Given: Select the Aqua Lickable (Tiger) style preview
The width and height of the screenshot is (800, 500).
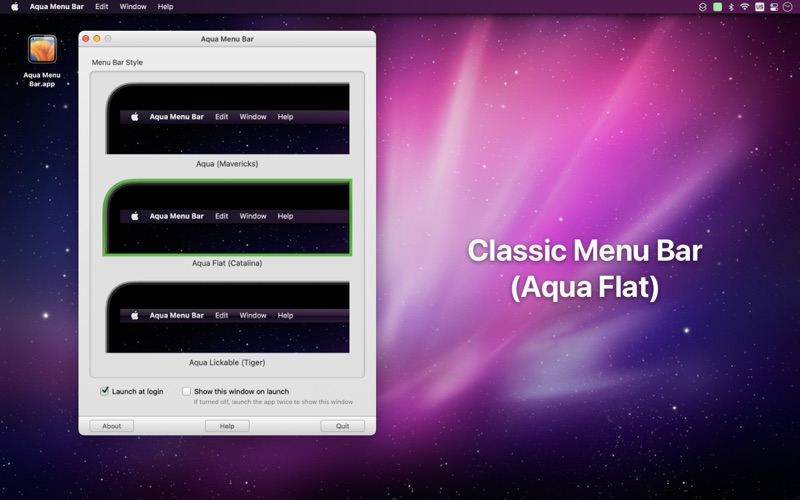Looking at the screenshot, I should 228,317.
